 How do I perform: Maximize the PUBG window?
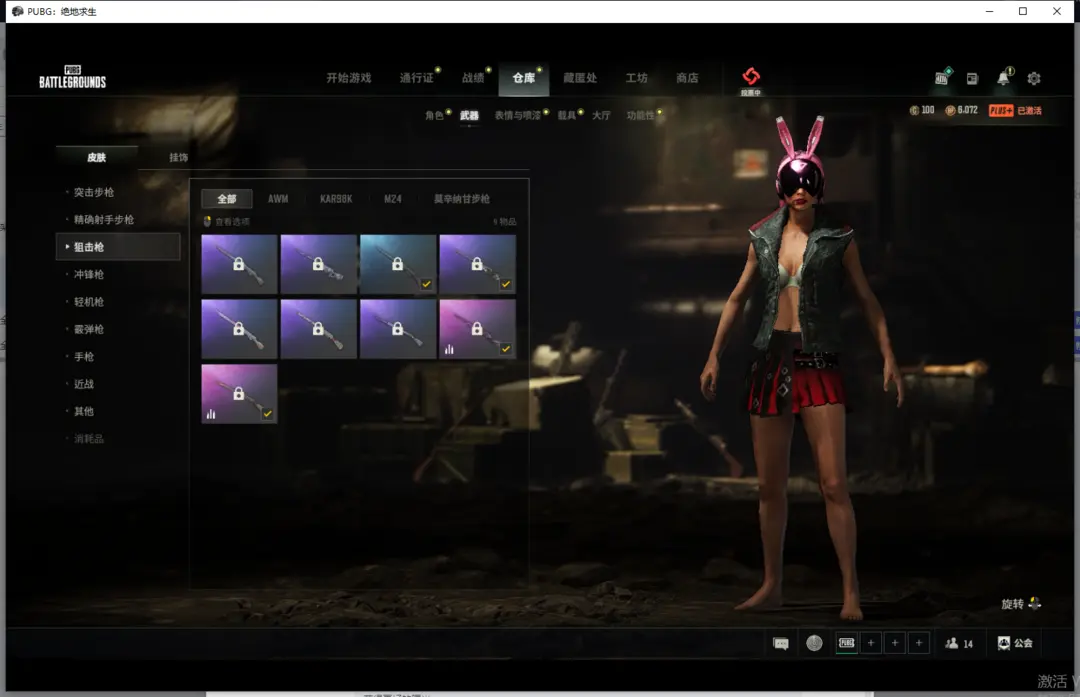click(1023, 11)
